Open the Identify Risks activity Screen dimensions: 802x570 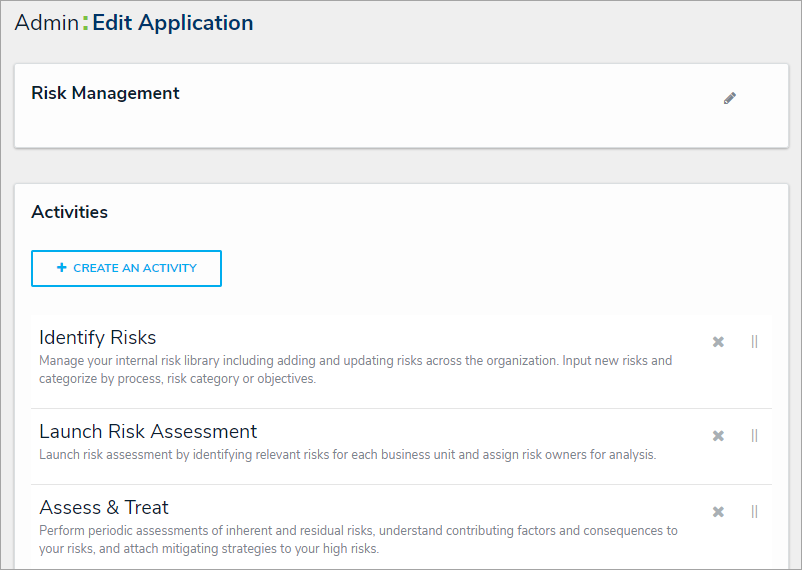click(x=98, y=337)
